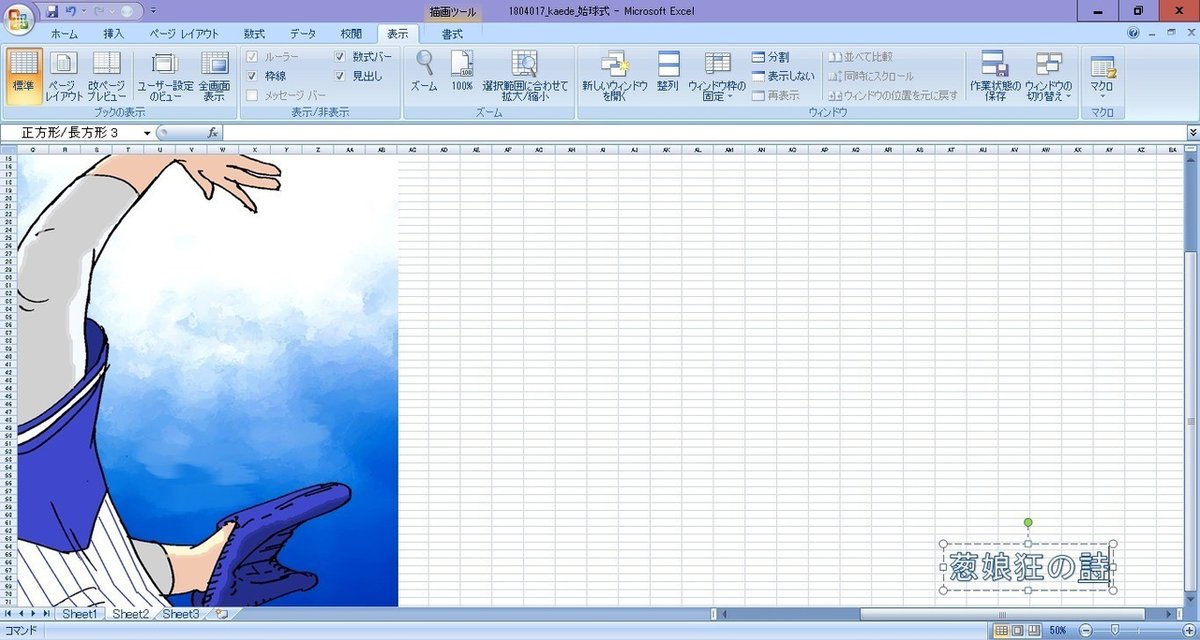Select the Sheet1 tab
Viewport: 1200px width, 640px height.
click(79, 613)
